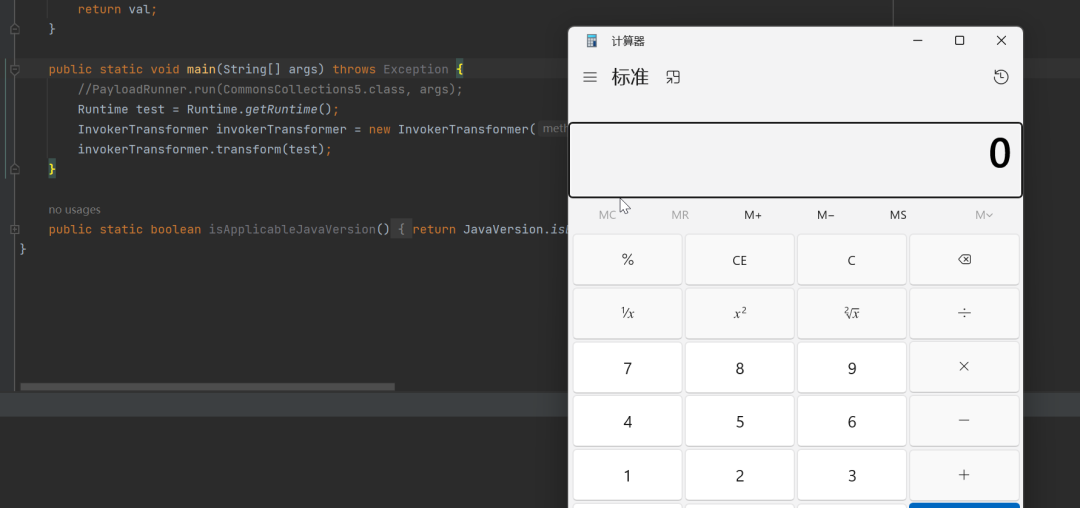Click the square root key

coord(852,313)
